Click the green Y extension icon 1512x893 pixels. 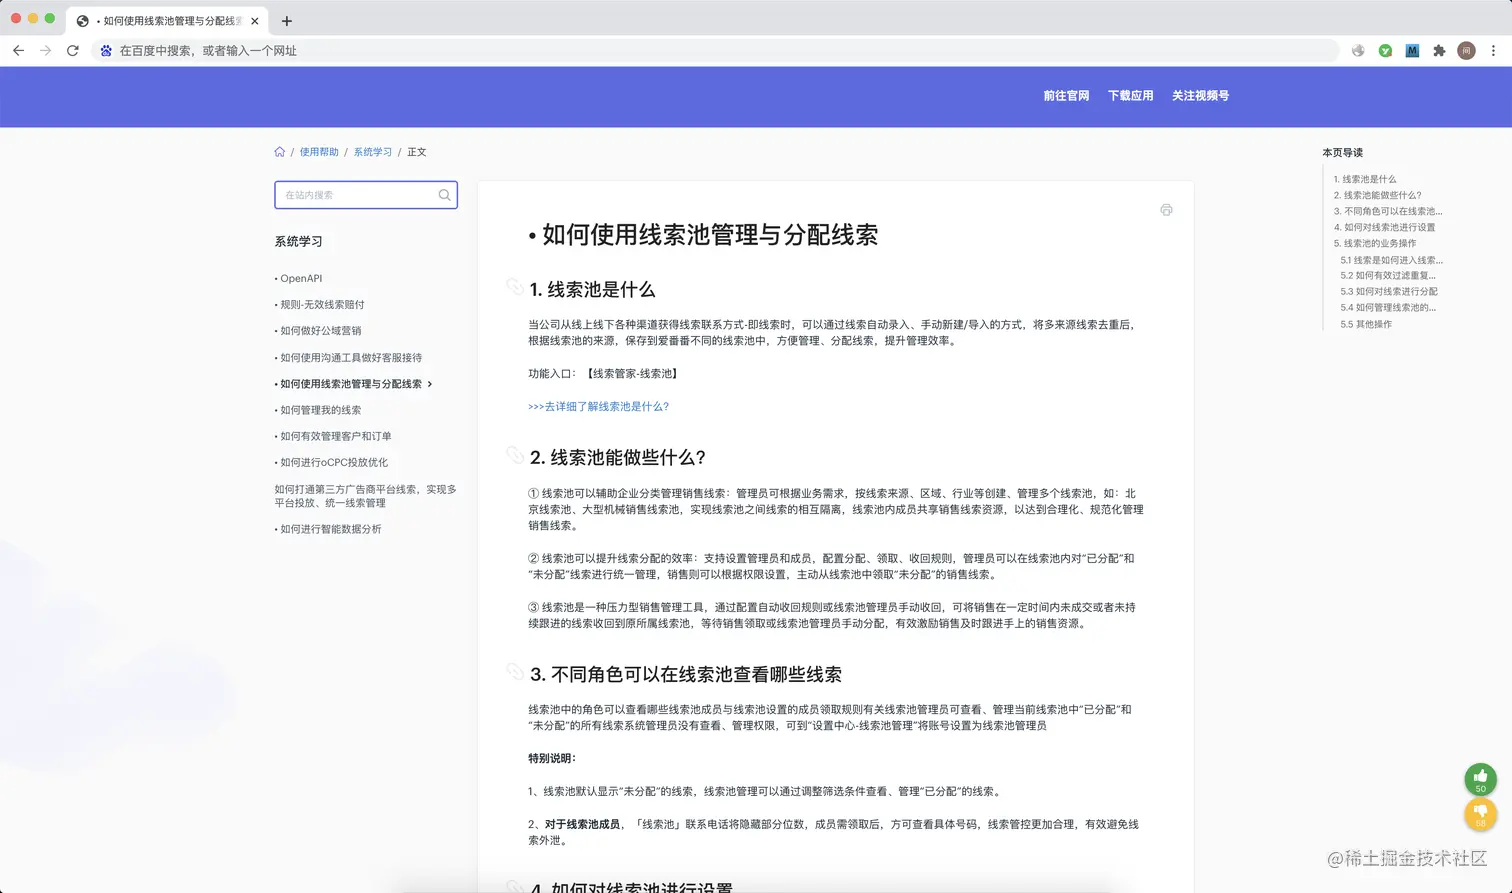1385,51
